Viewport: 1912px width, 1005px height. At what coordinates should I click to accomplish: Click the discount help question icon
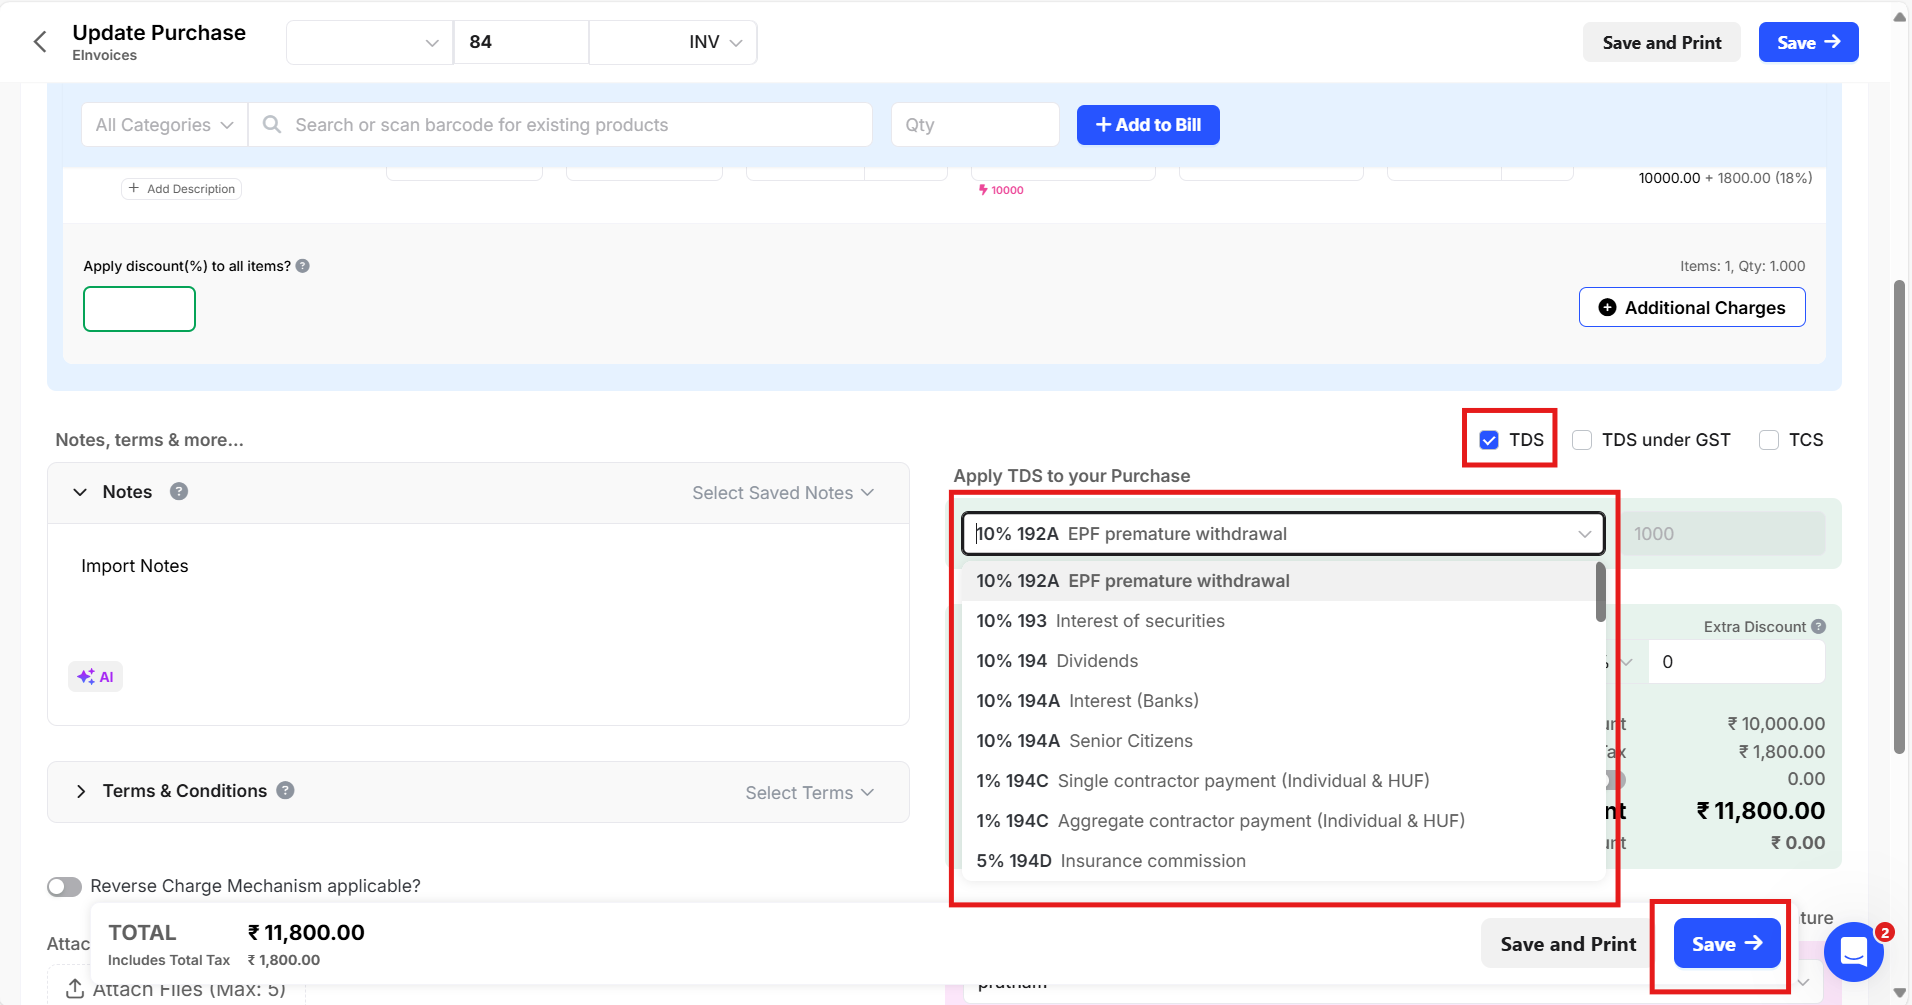[303, 266]
